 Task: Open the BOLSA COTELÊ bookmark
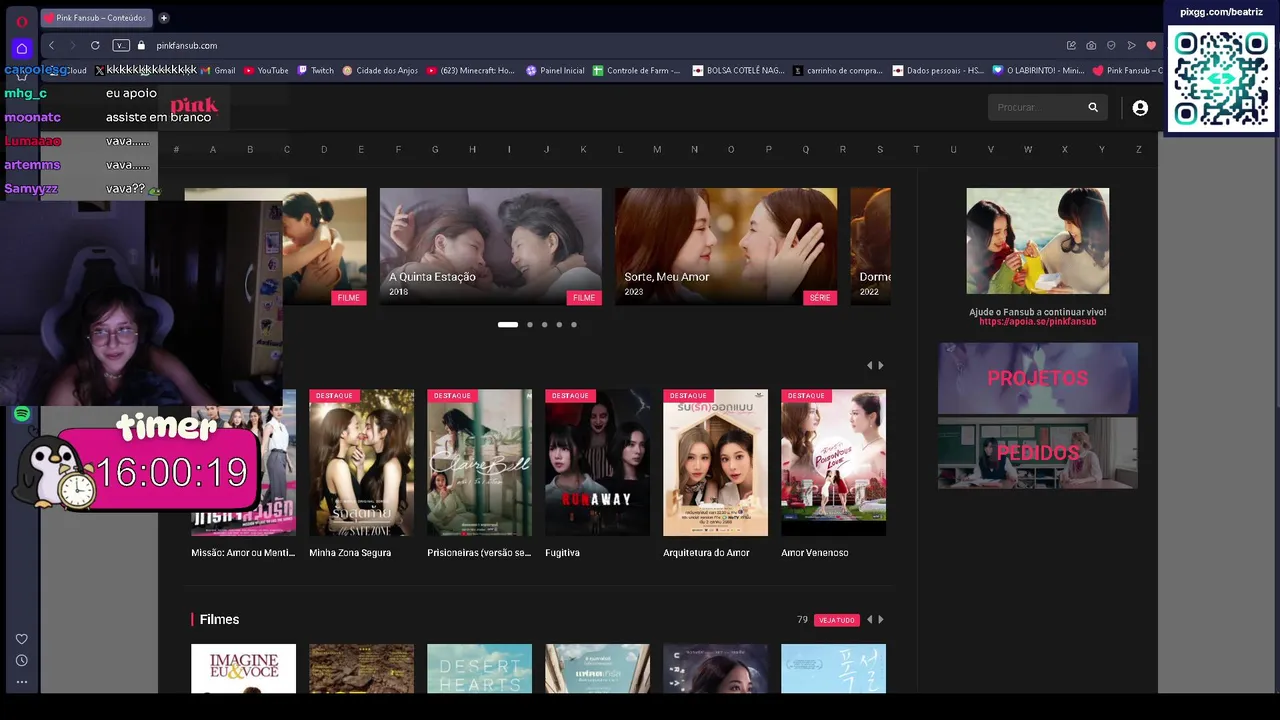tap(738, 70)
